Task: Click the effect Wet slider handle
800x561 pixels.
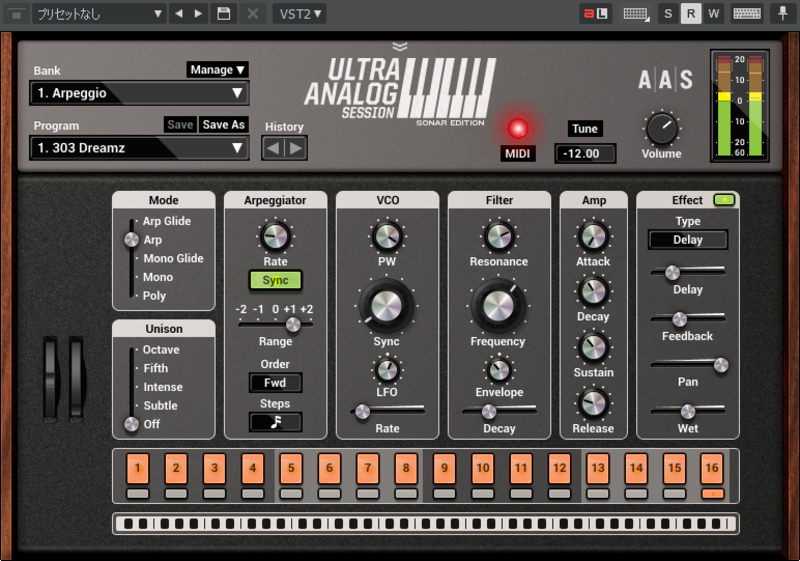Action: pyautogui.click(x=688, y=411)
